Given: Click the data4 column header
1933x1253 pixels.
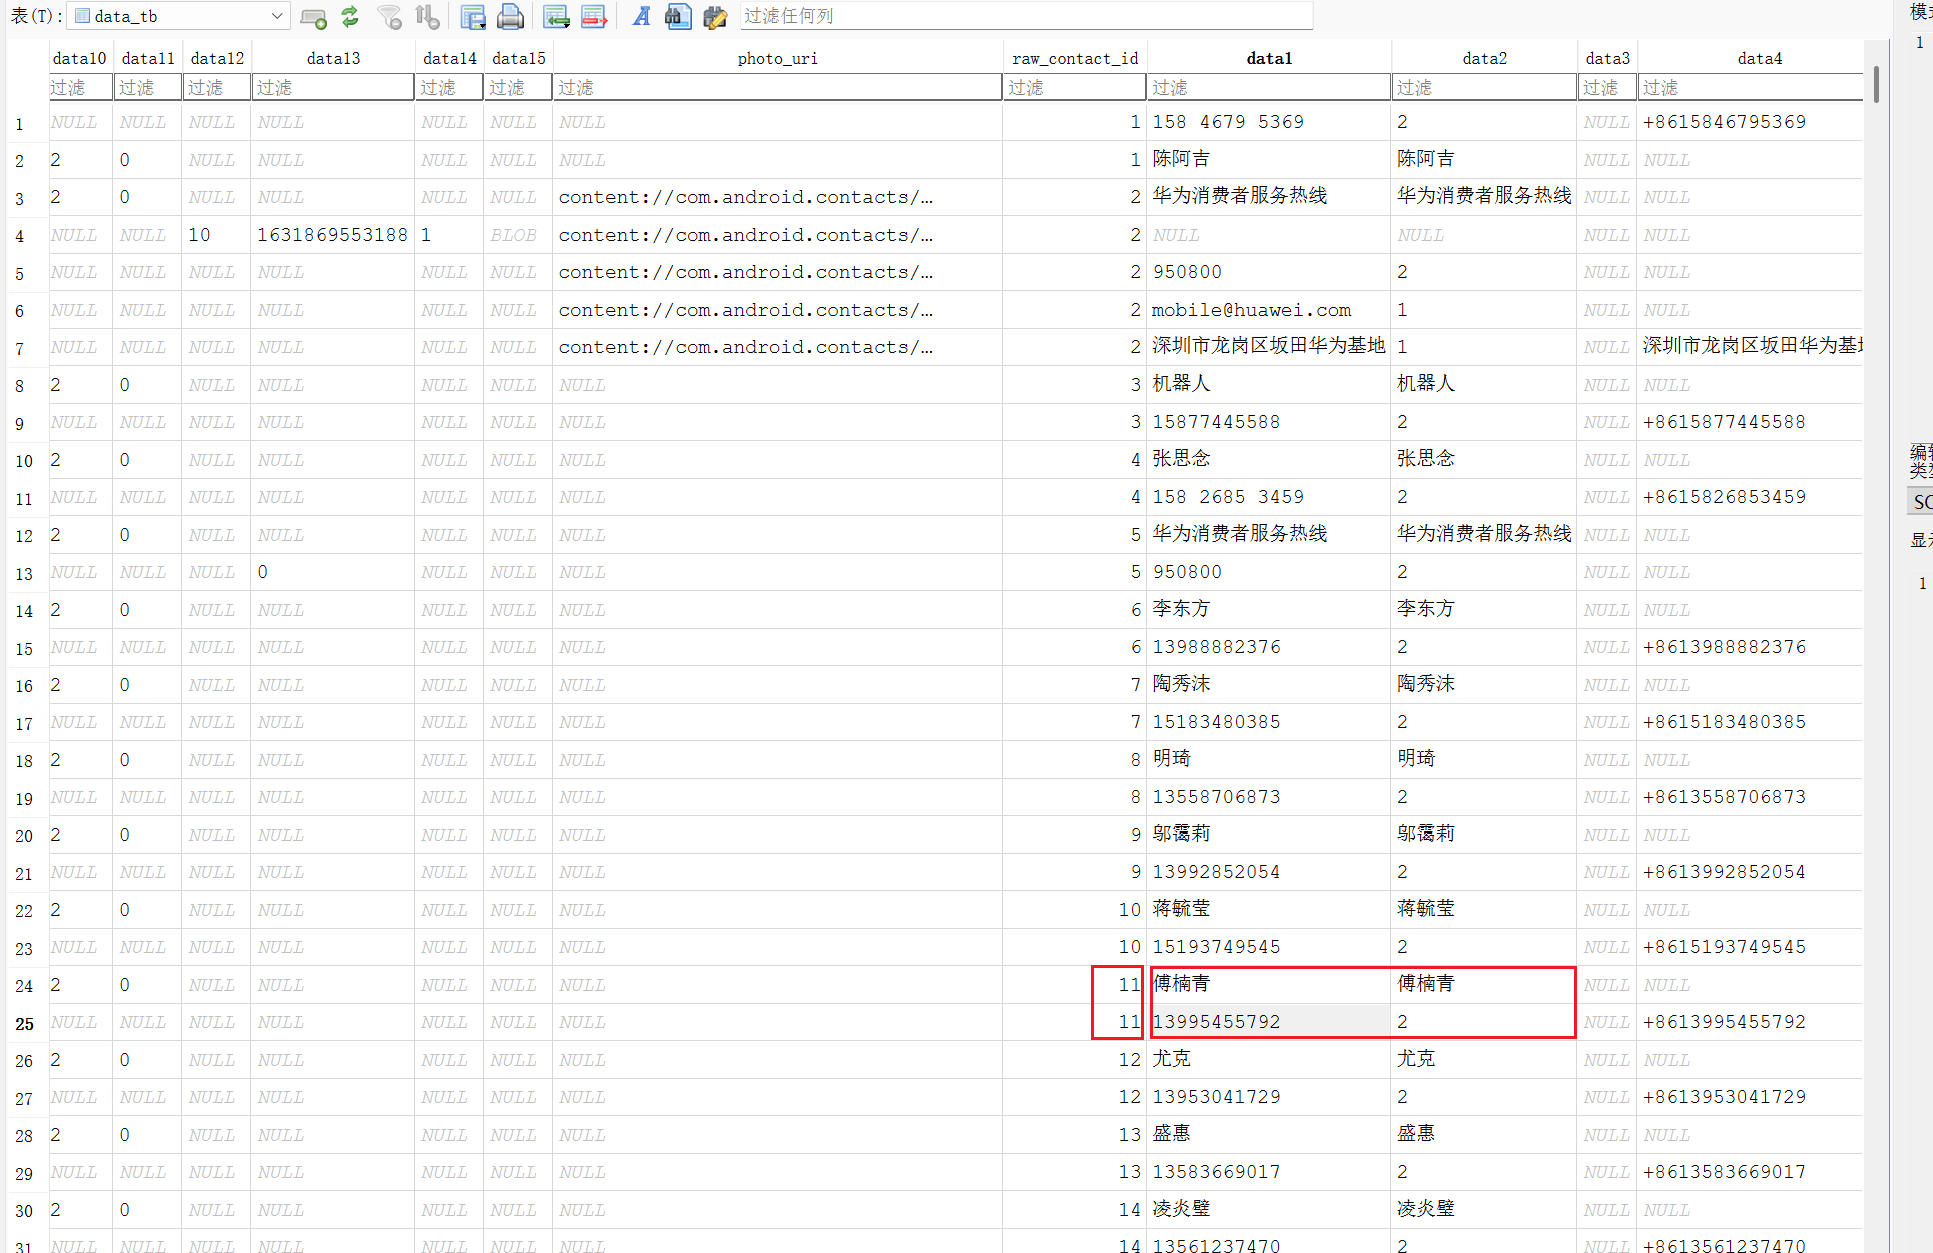Looking at the screenshot, I should 1759,58.
